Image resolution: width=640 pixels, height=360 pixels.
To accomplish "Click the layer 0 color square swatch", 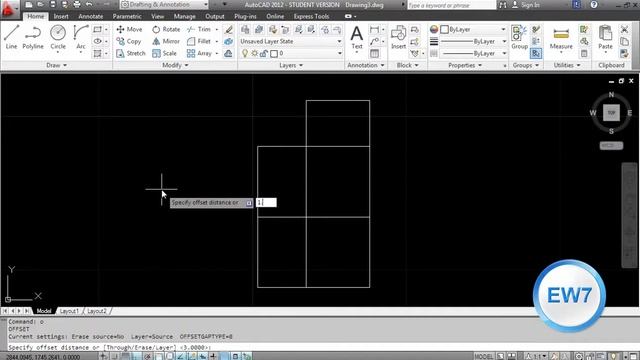I will [274, 53].
